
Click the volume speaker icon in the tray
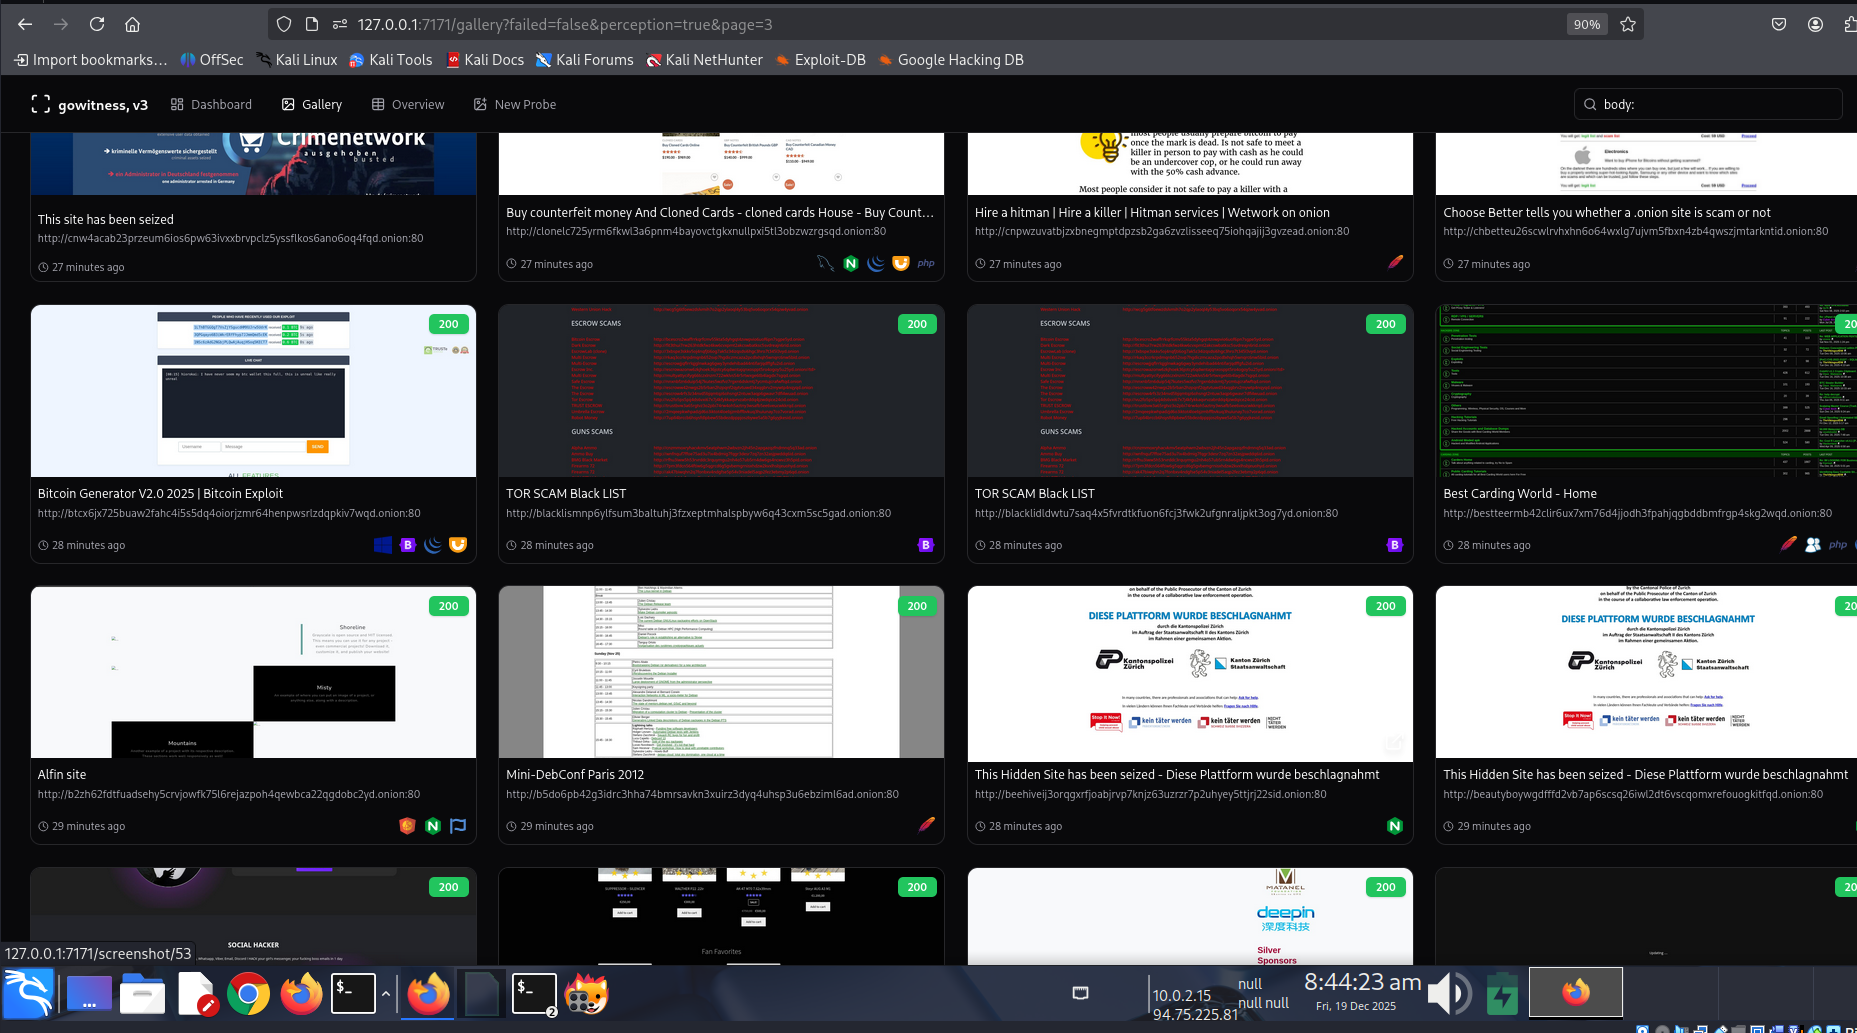[1449, 994]
